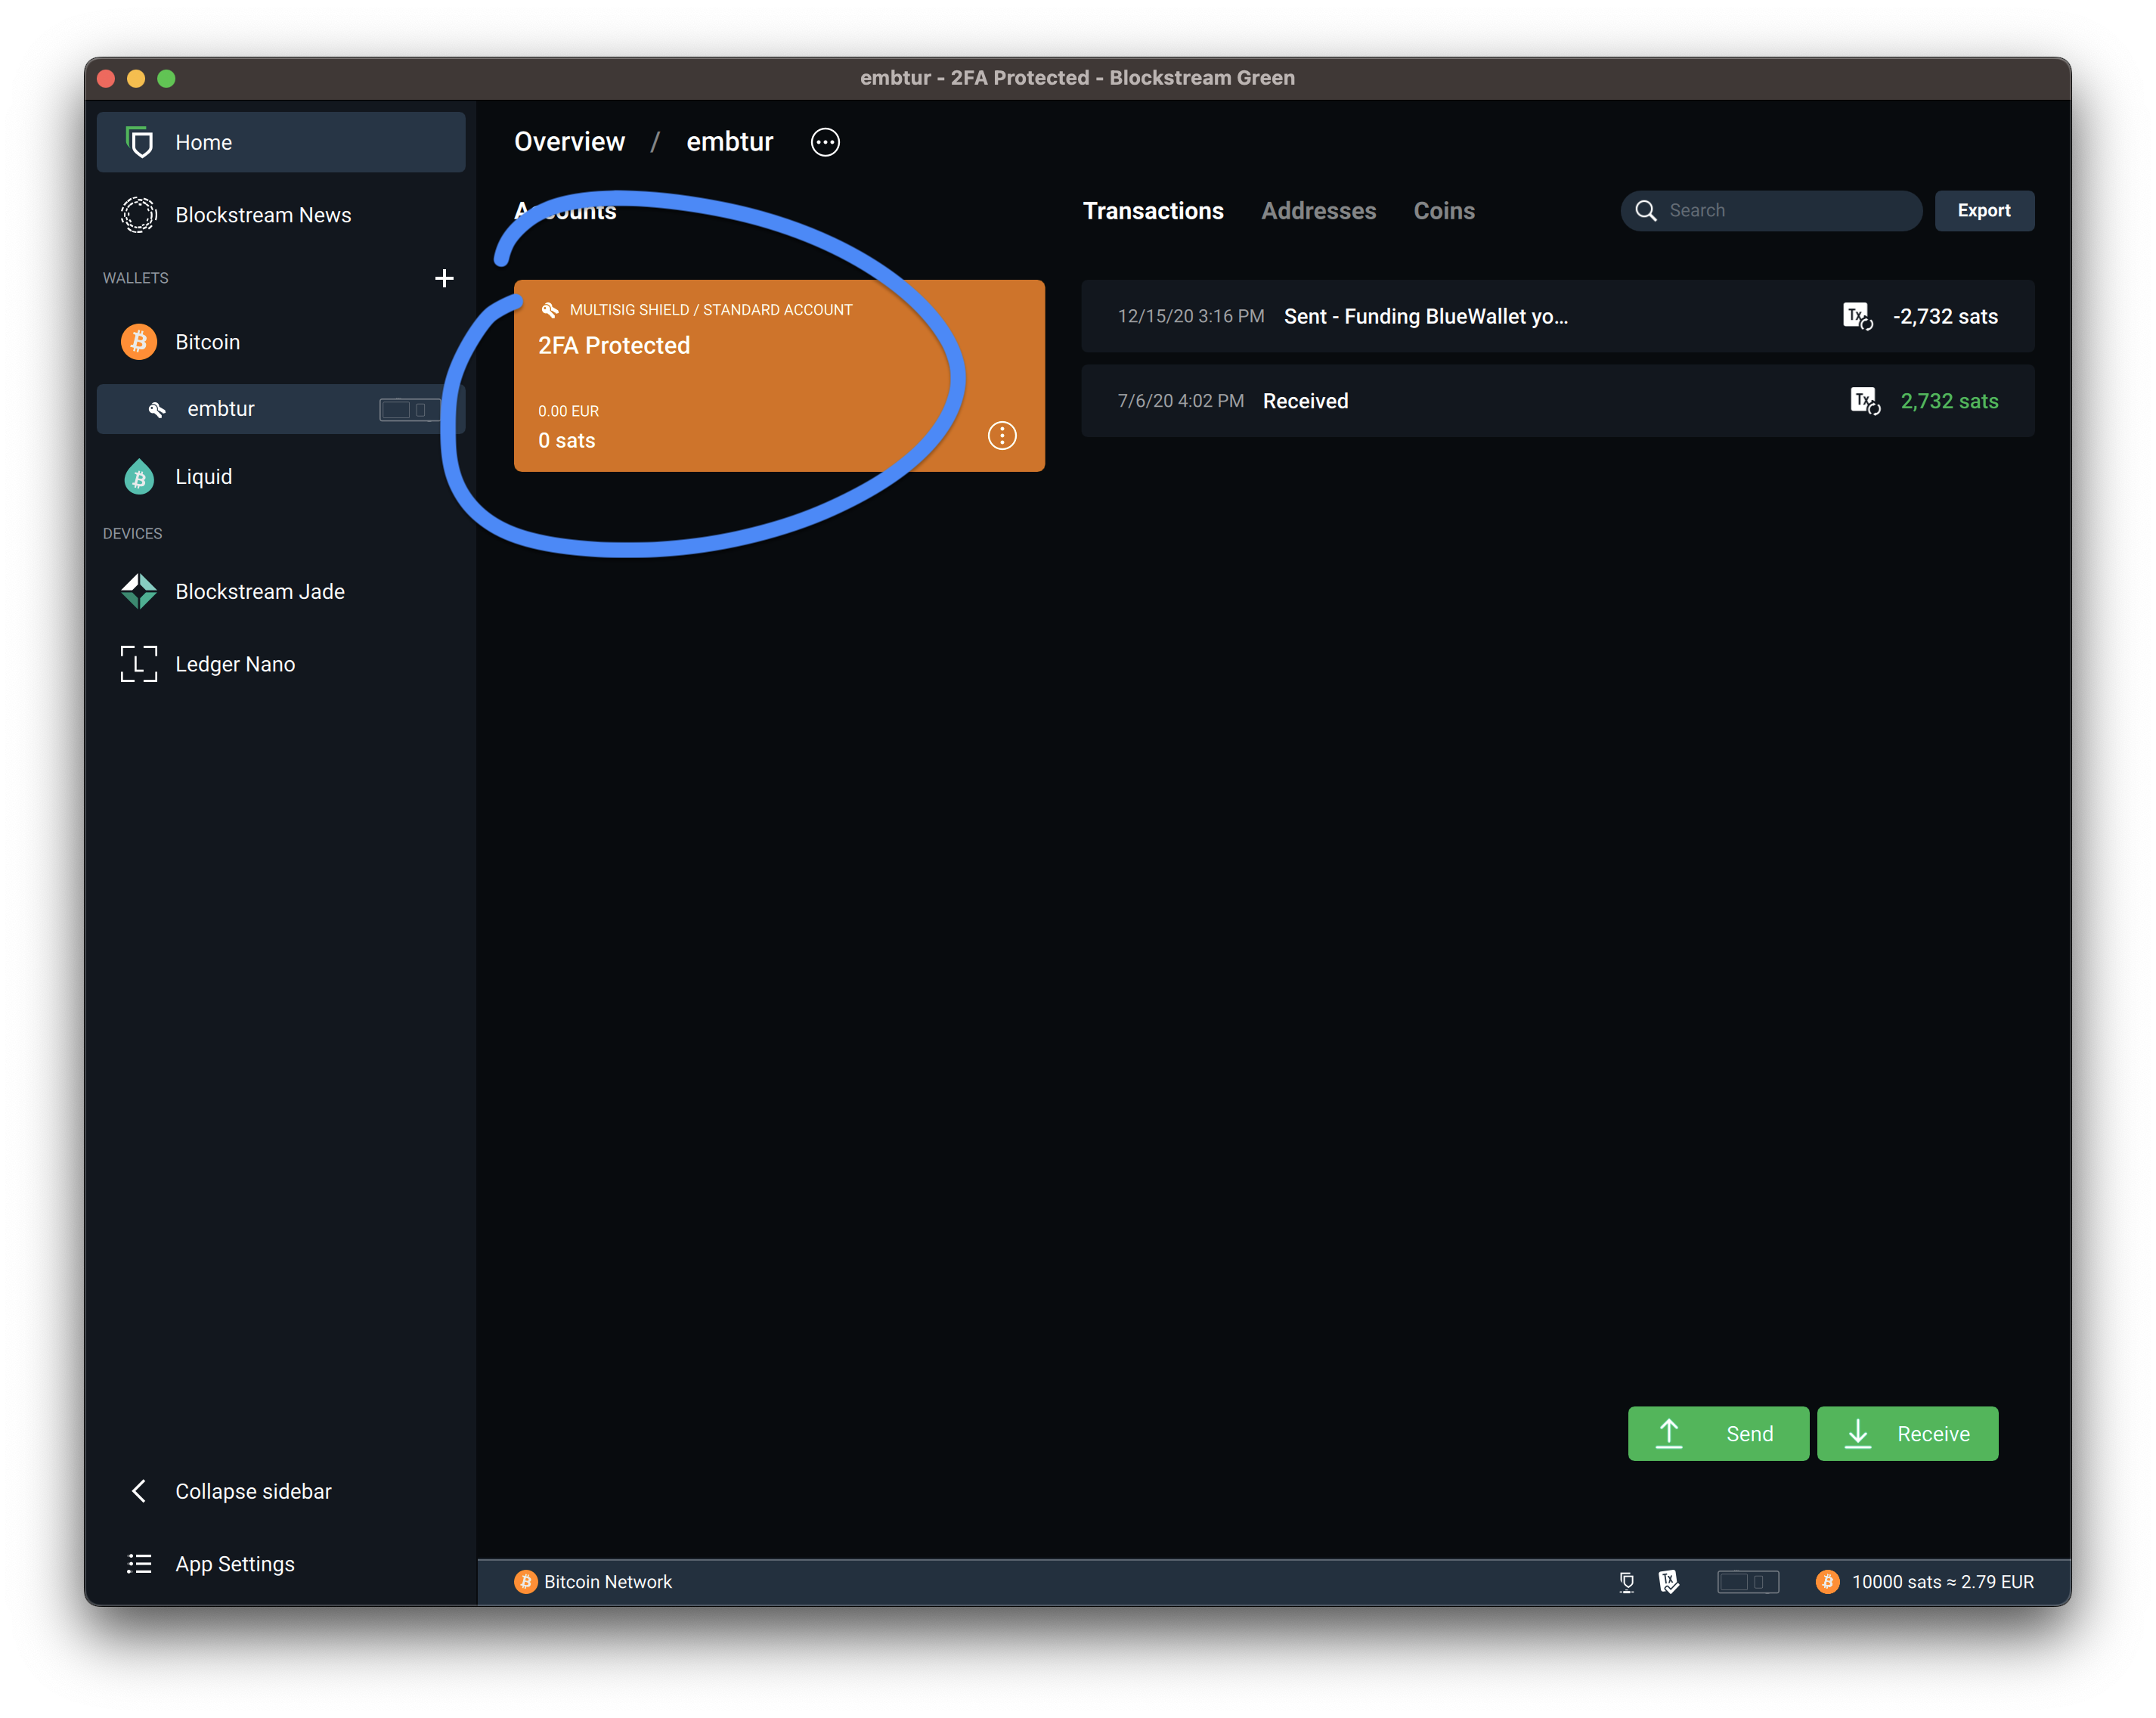Maximize window using green button
The image size is (2156, 1718).
click(166, 78)
